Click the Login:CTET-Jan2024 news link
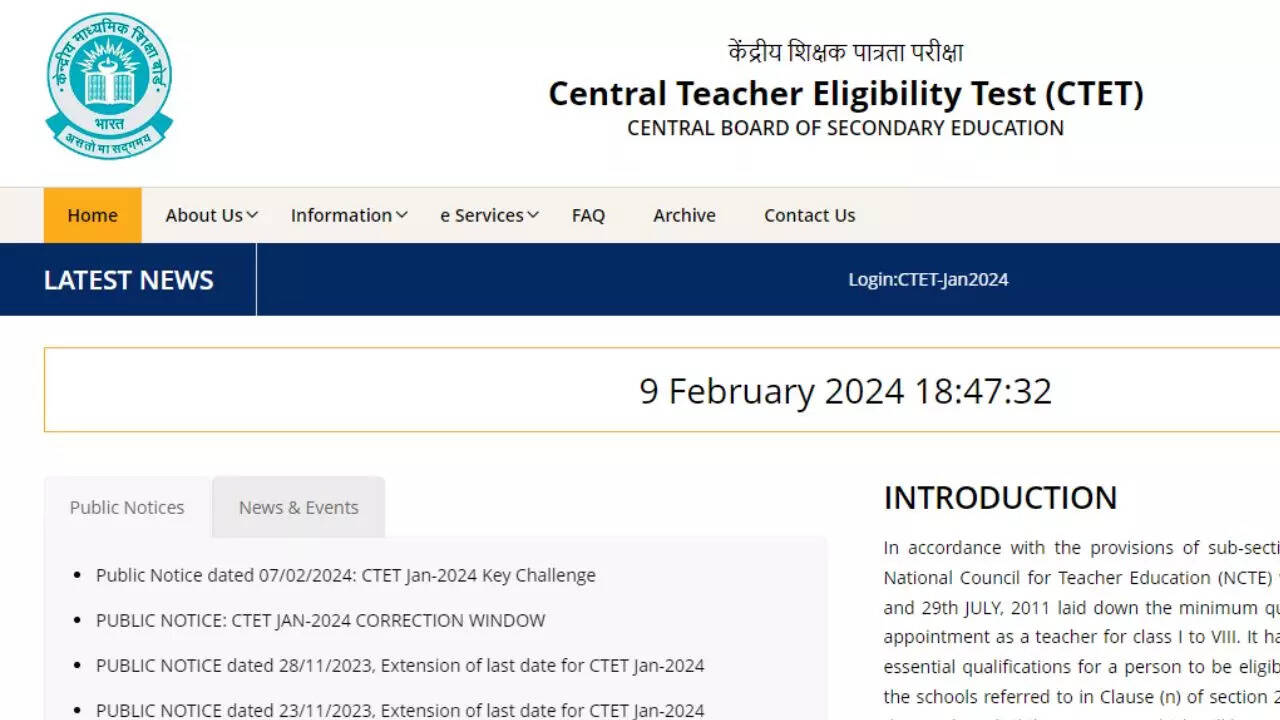Image resolution: width=1280 pixels, height=720 pixels. point(928,279)
